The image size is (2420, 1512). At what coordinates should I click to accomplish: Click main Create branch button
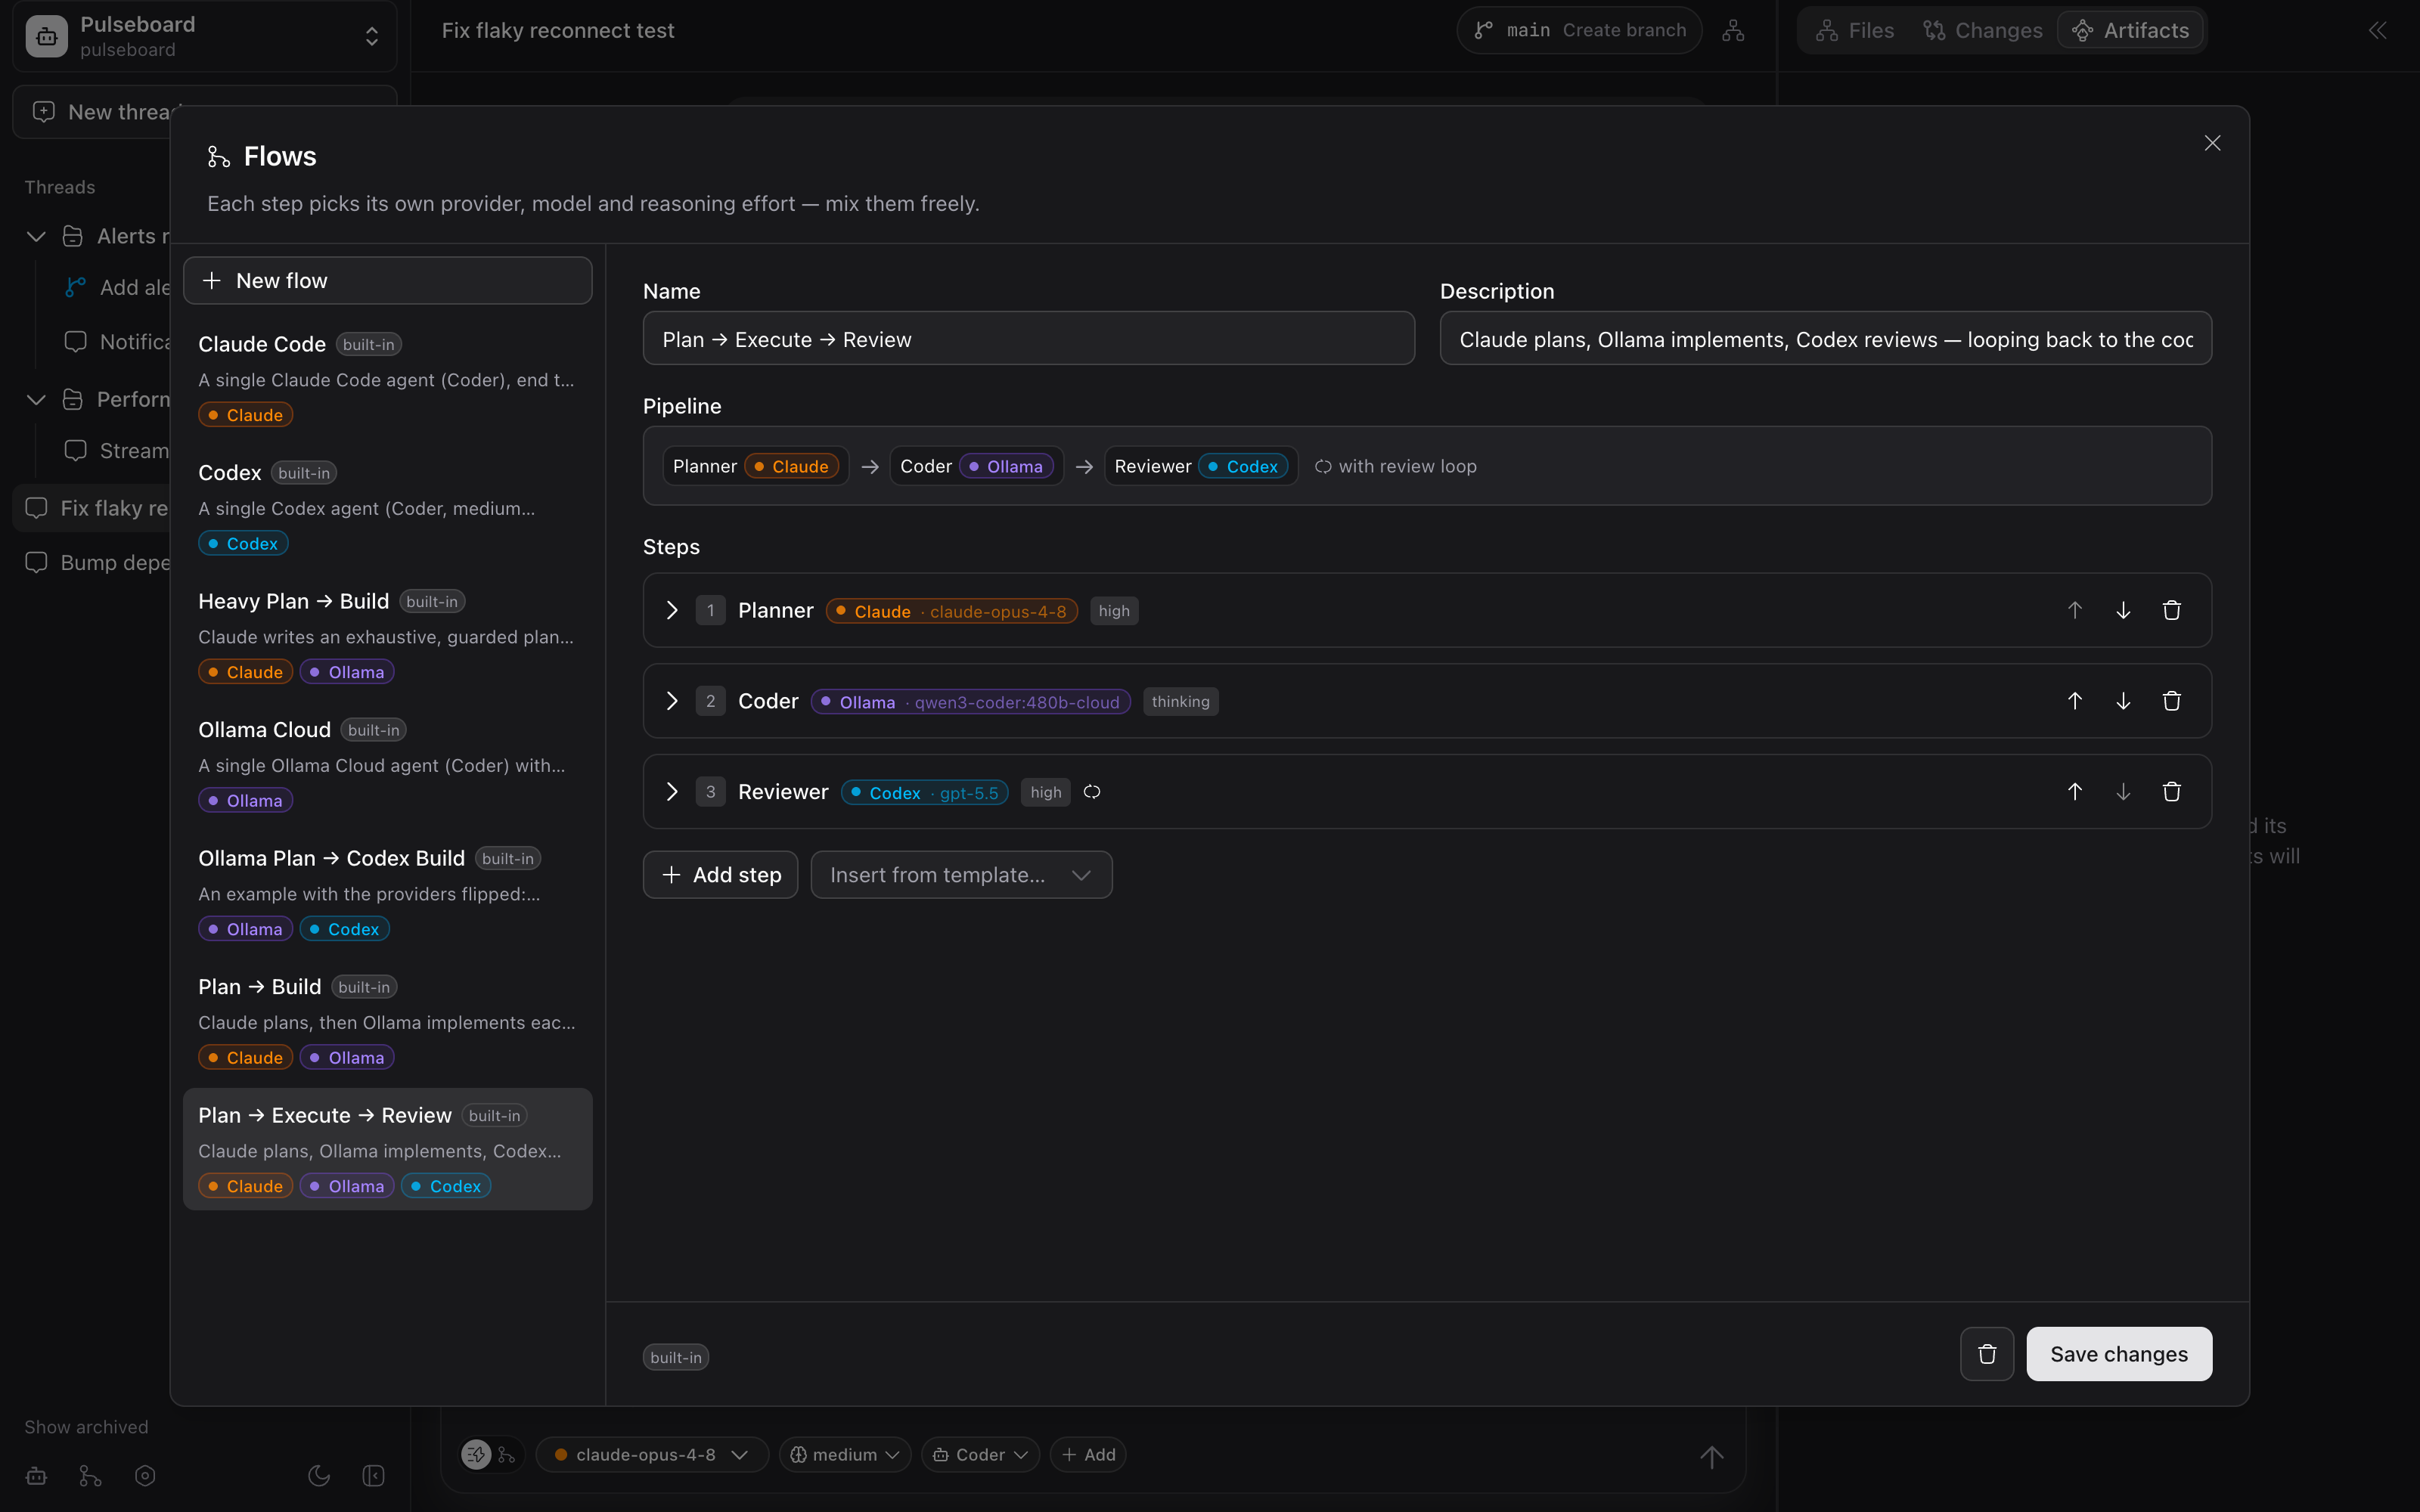coord(1580,31)
